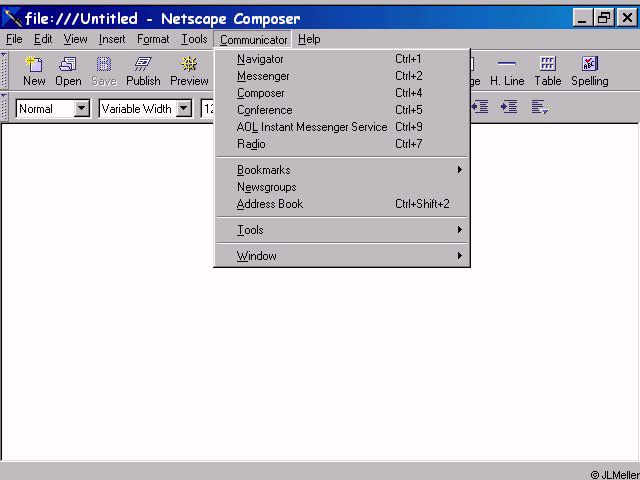Click the formatting toolbar's left grip handle
640x480 pixels.
[x=4, y=107]
